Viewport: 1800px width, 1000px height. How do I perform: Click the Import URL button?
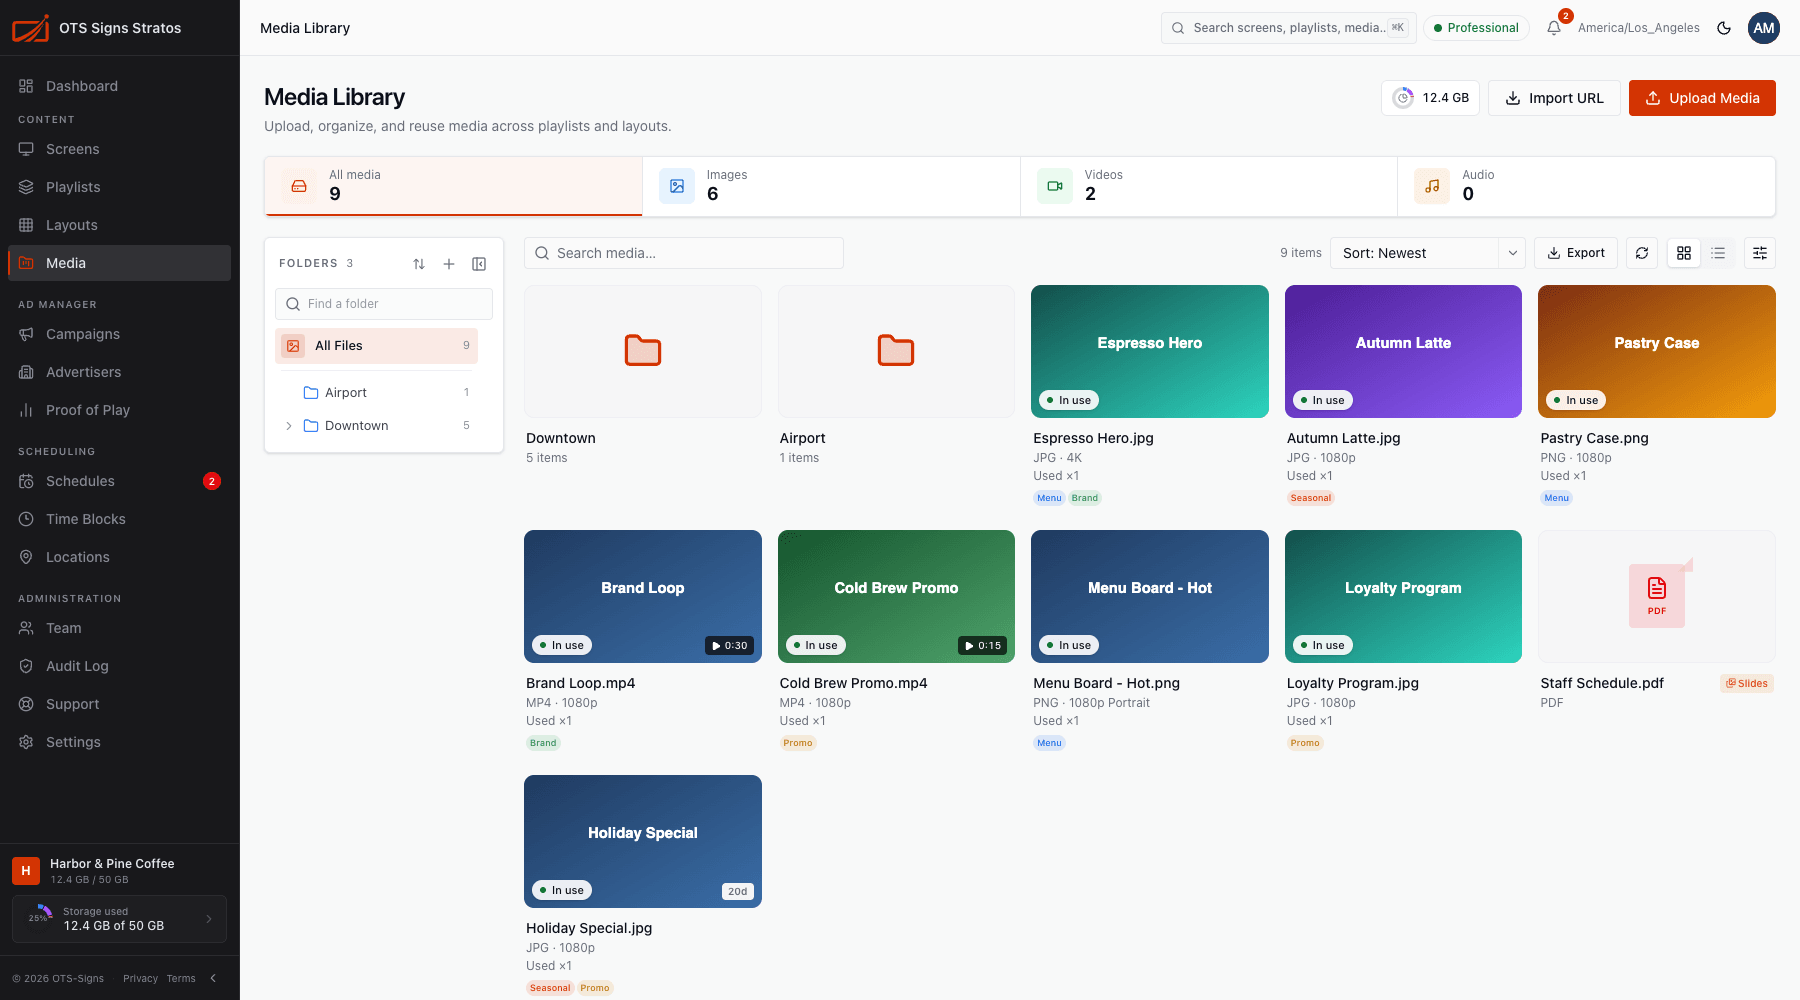pos(1554,98)
